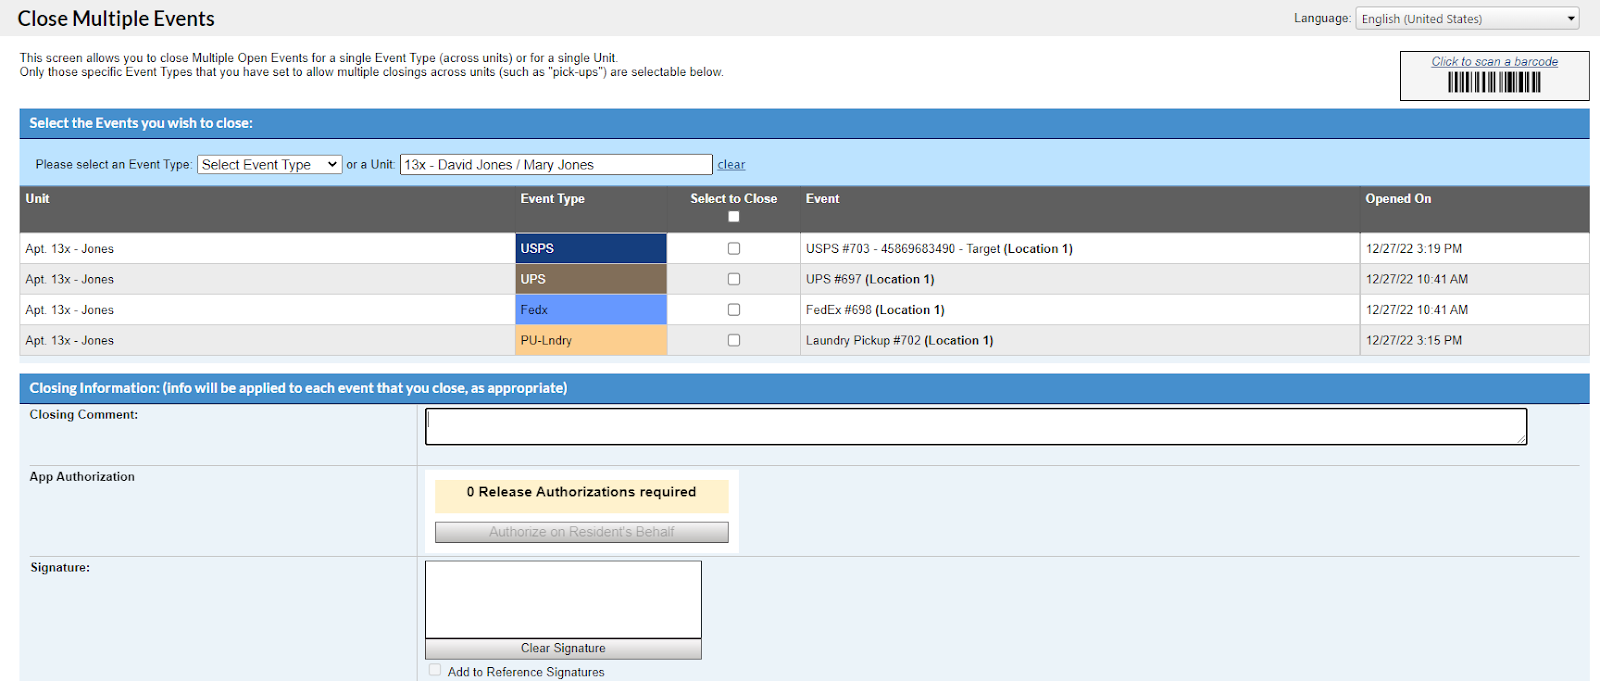1600x681 pixels.
Task: Click inside the Signature pad
Action: (563, 599)
